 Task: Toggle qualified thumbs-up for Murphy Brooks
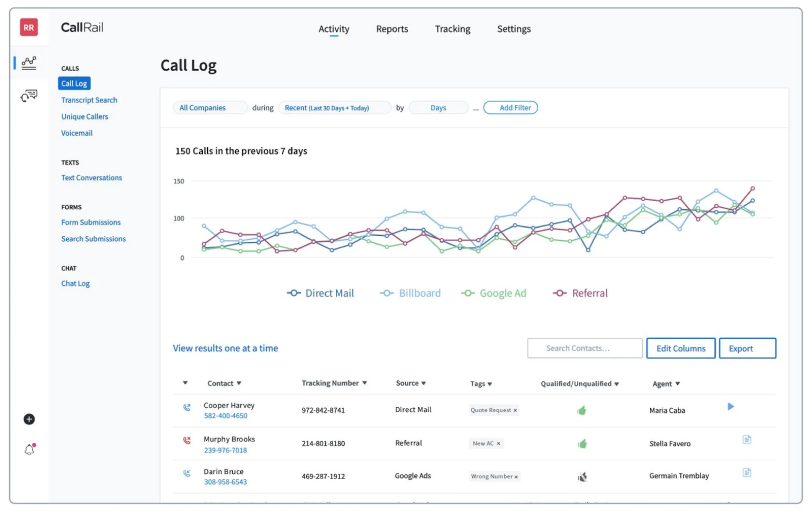[x=582, y=443]
